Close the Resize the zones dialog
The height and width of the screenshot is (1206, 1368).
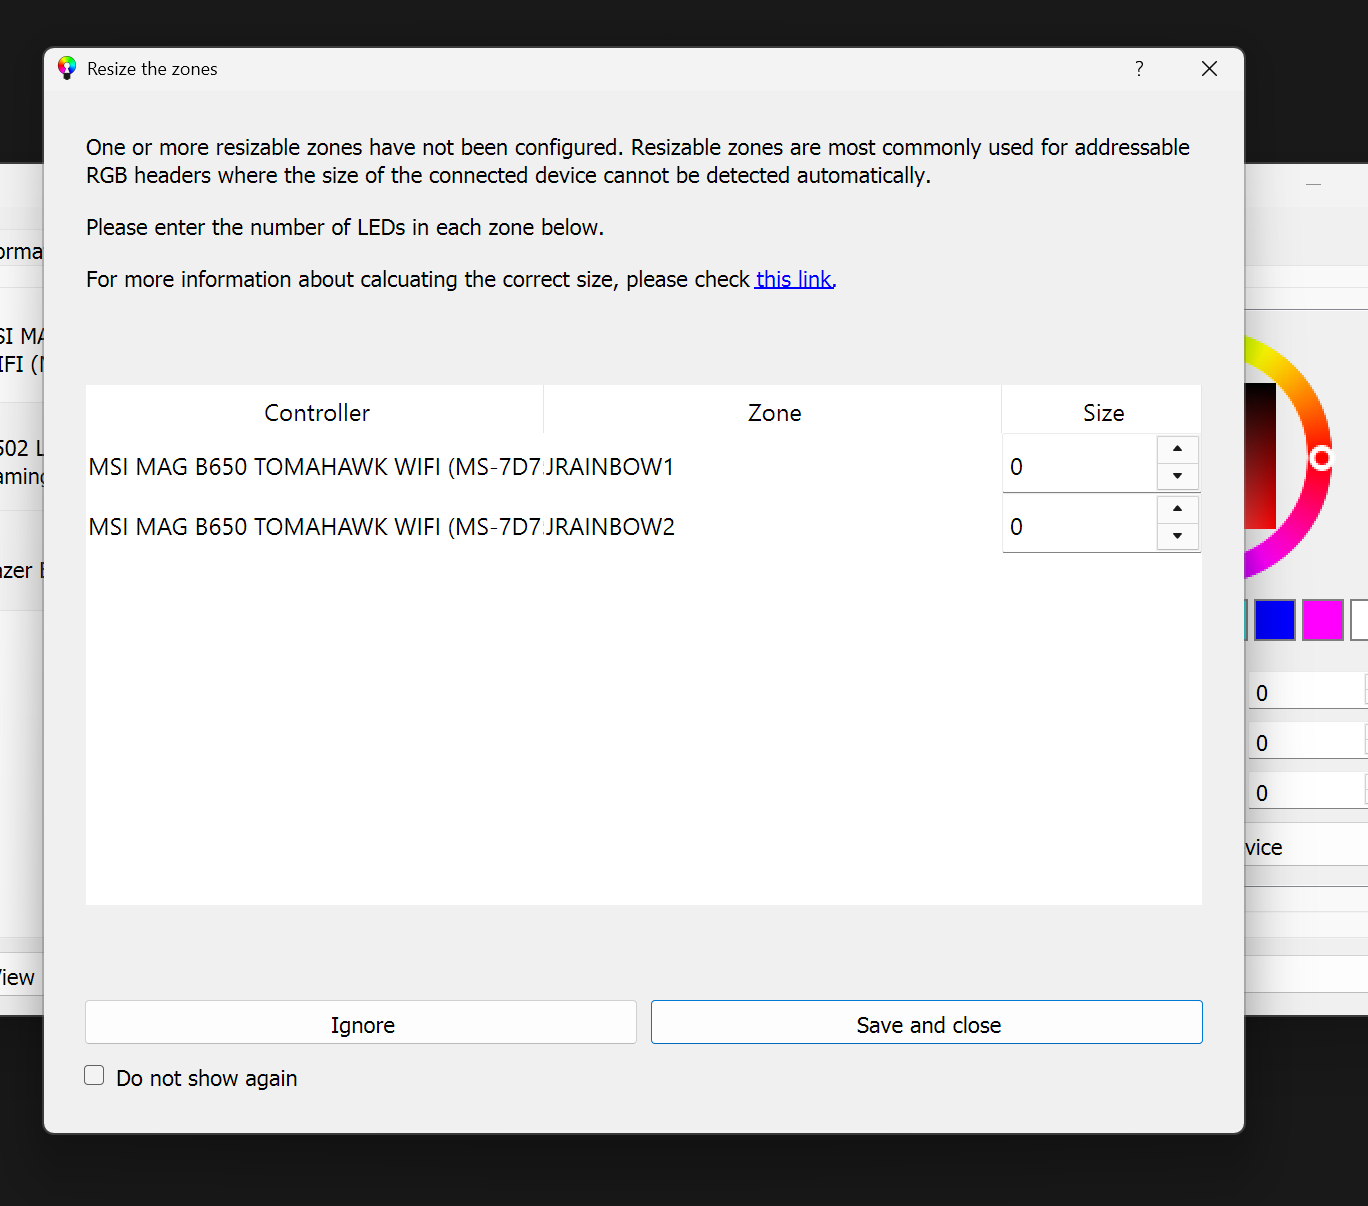click(1209, 68)
